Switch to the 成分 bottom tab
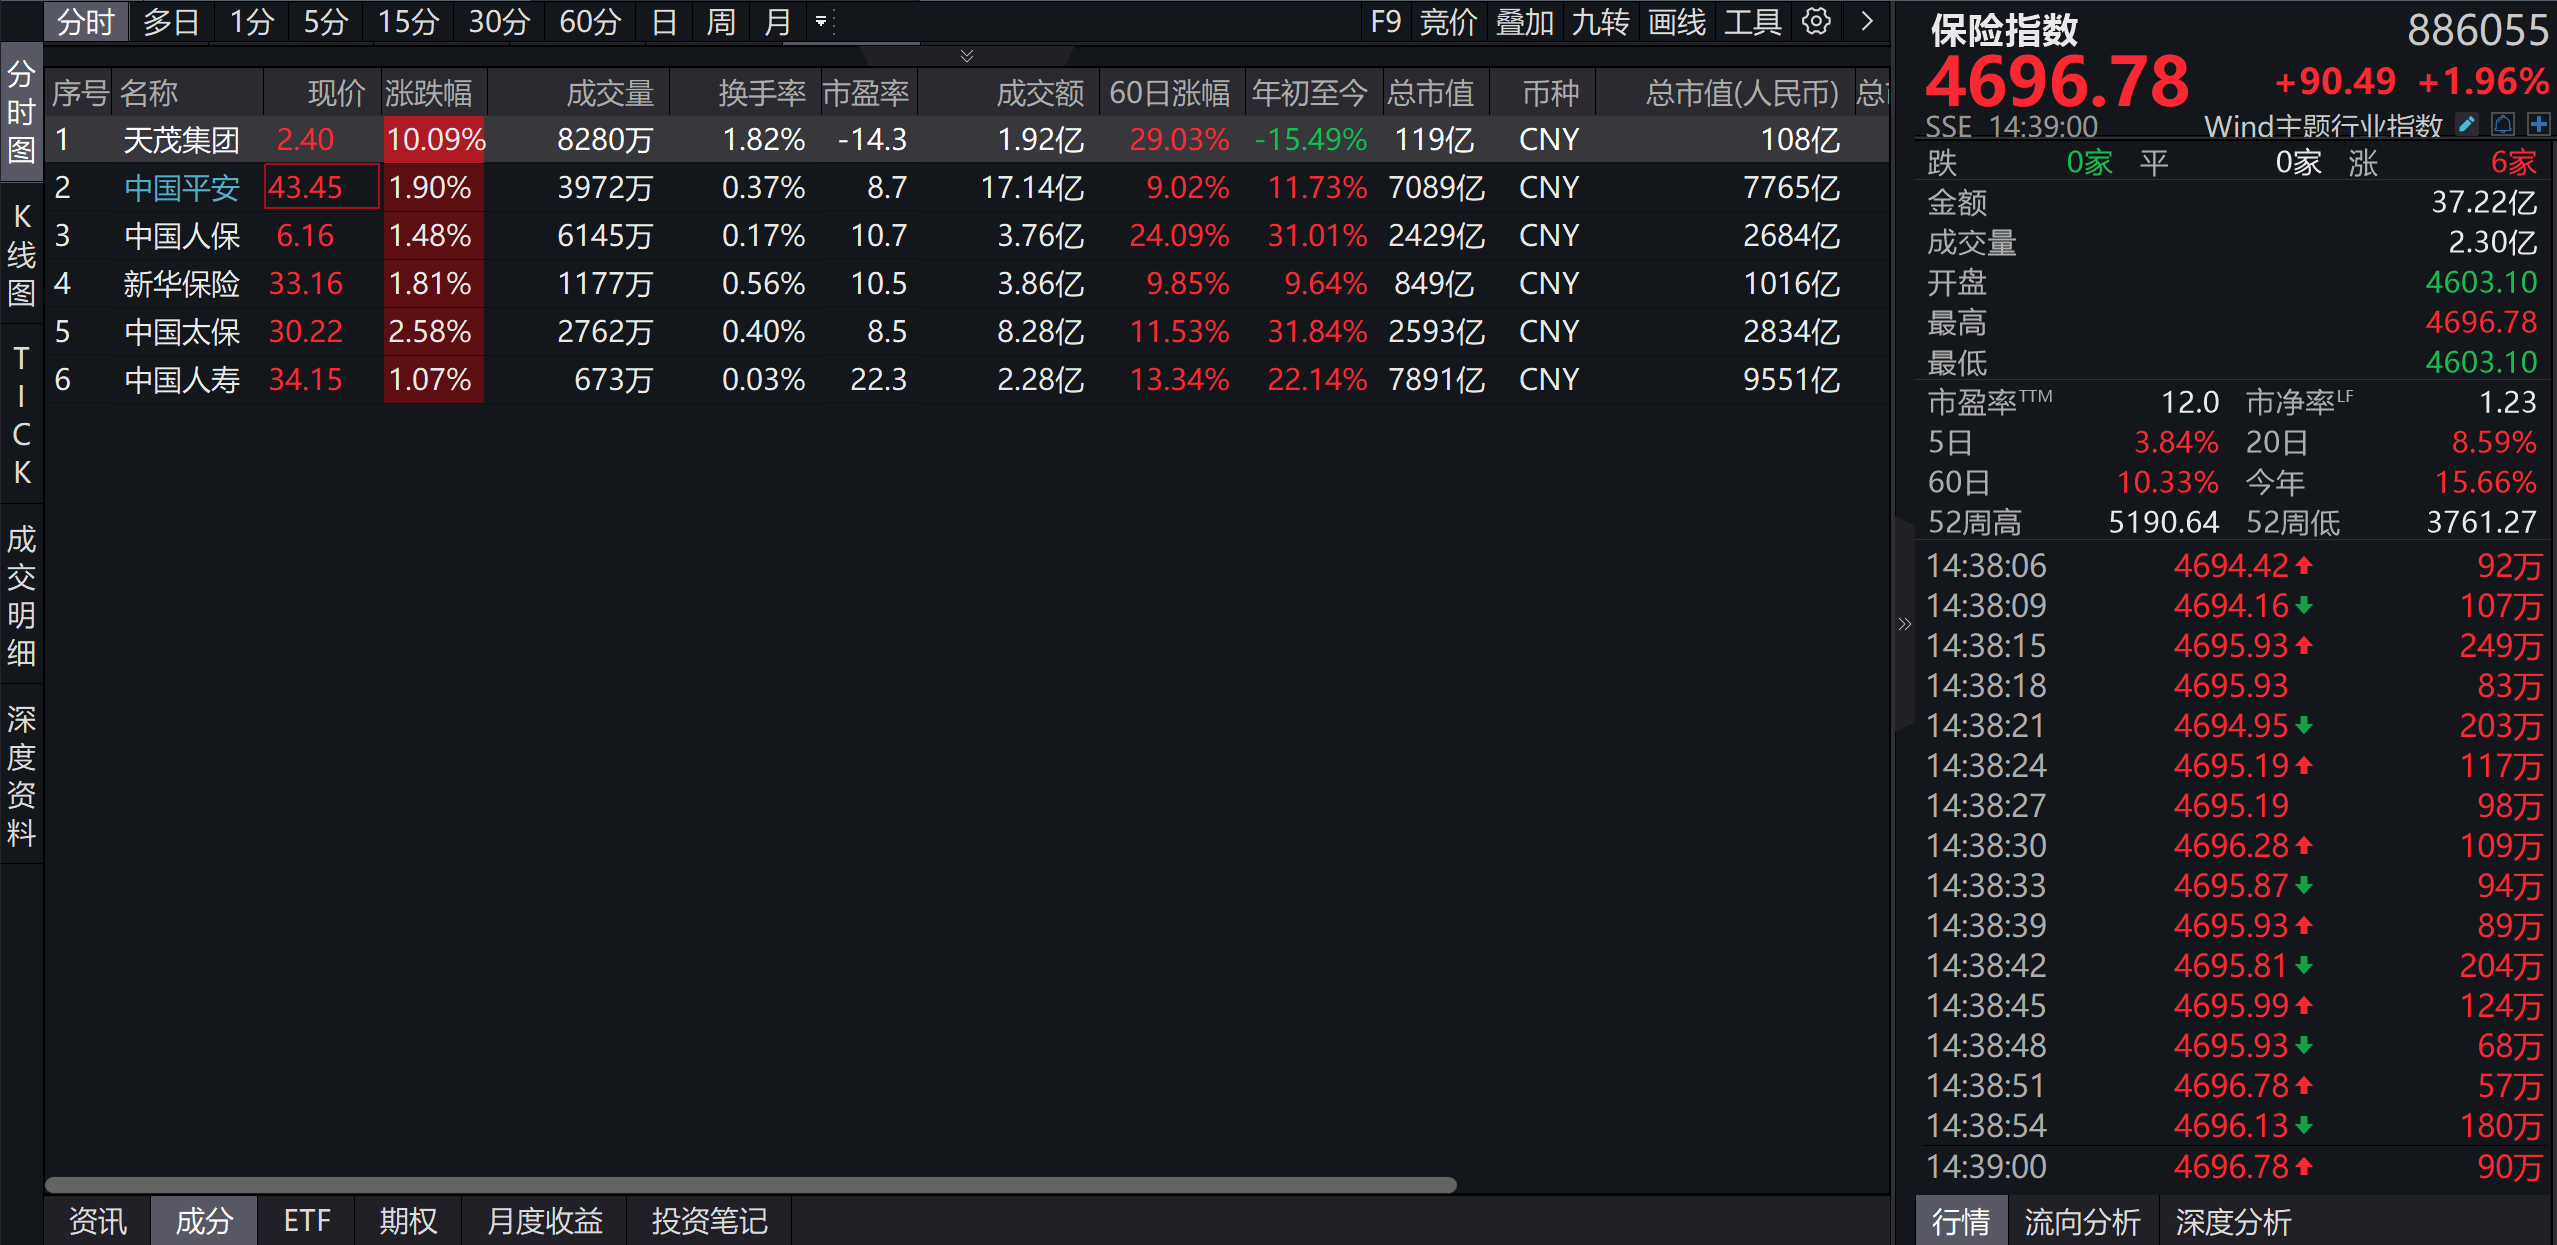2557x1245 pixels. coord(204,1220)
